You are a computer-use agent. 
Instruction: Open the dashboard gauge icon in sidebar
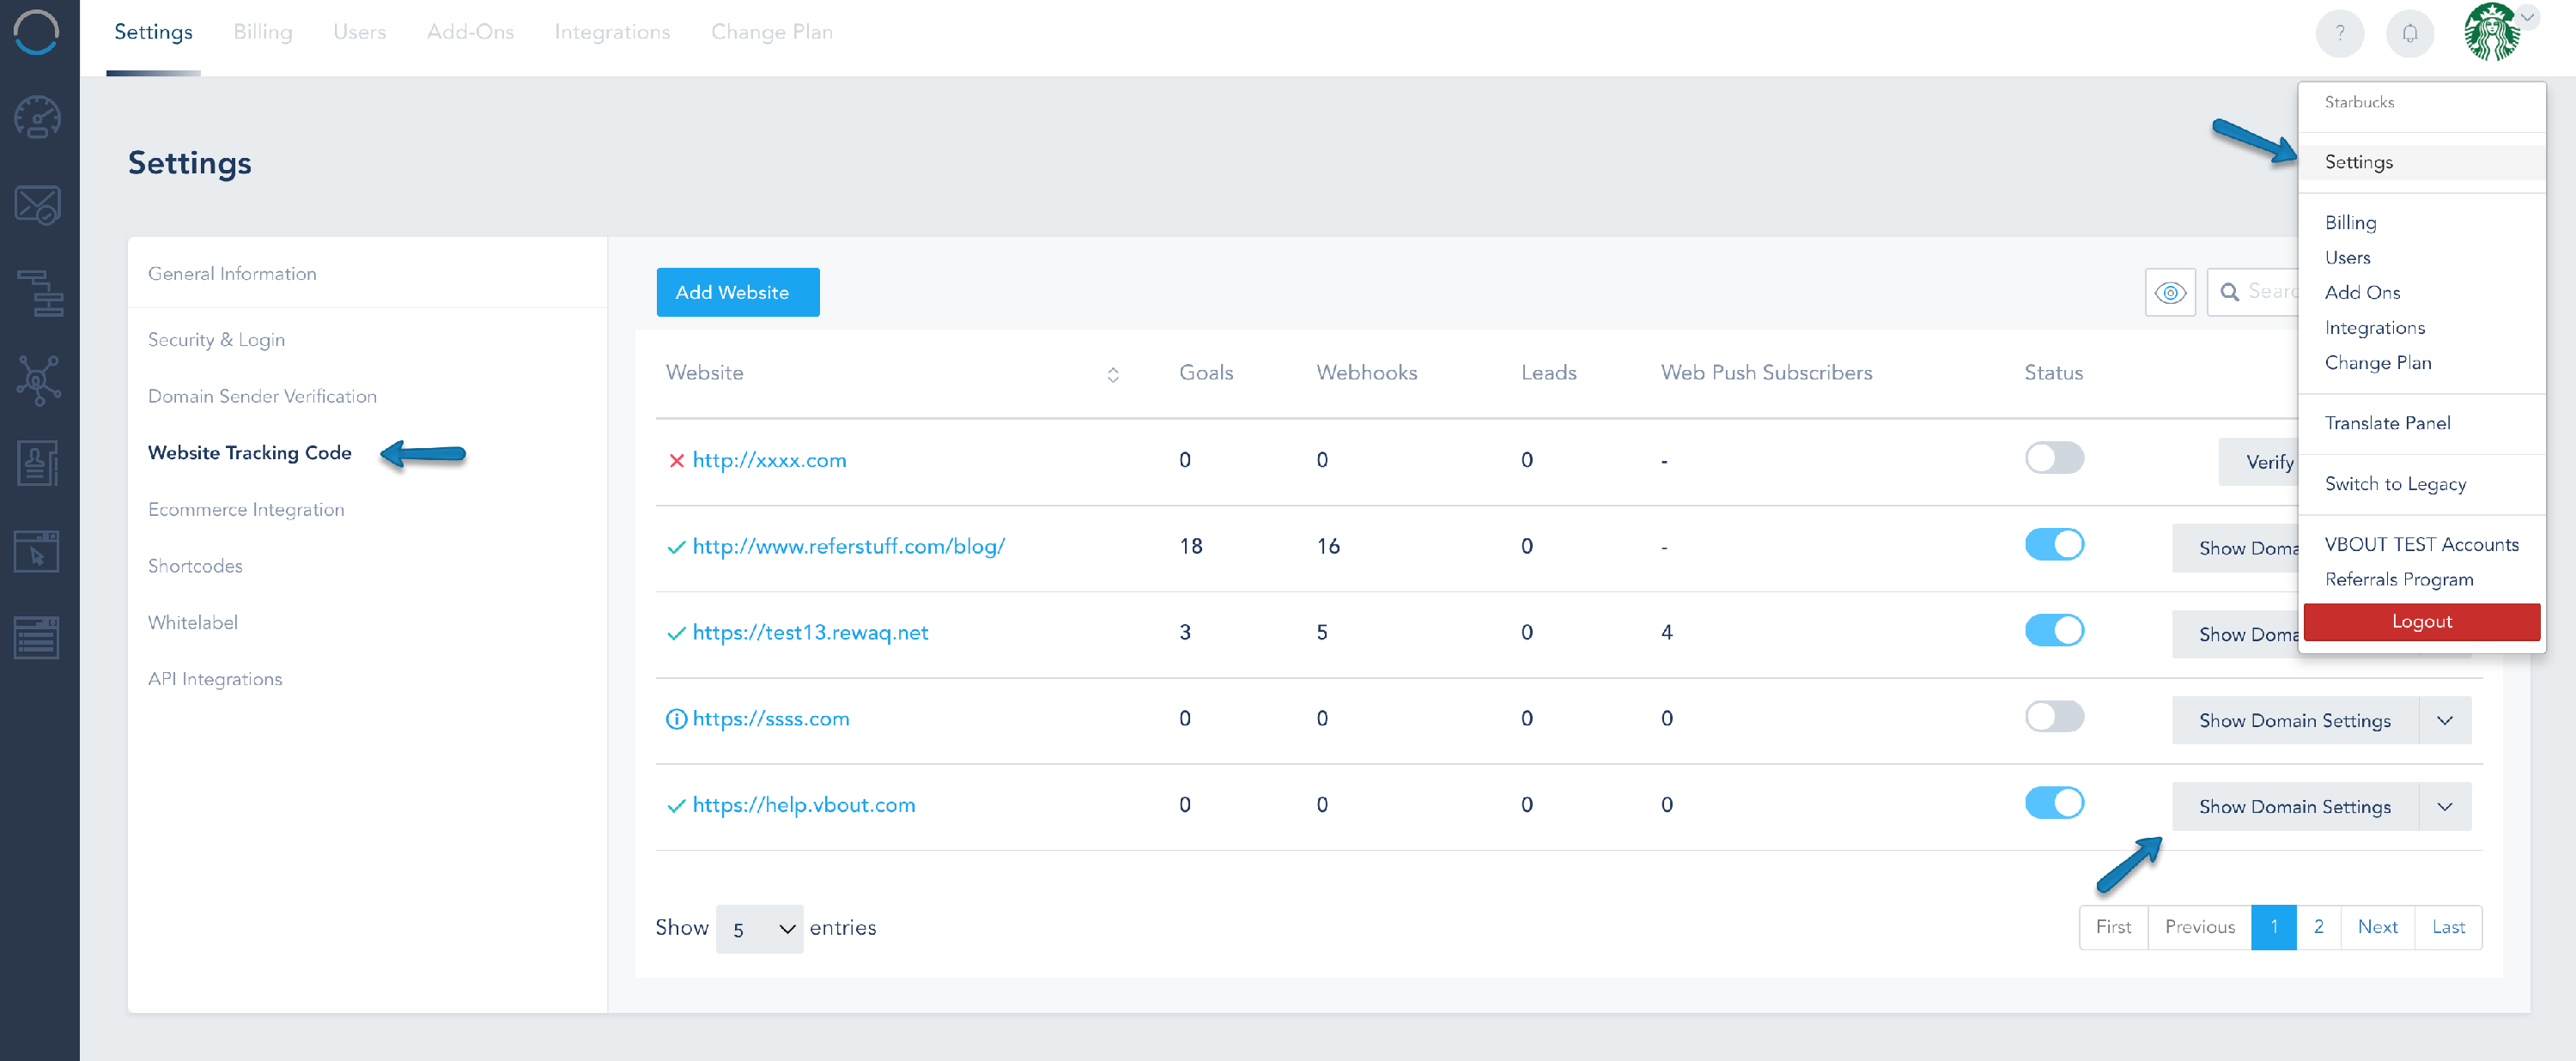(38, 118)
